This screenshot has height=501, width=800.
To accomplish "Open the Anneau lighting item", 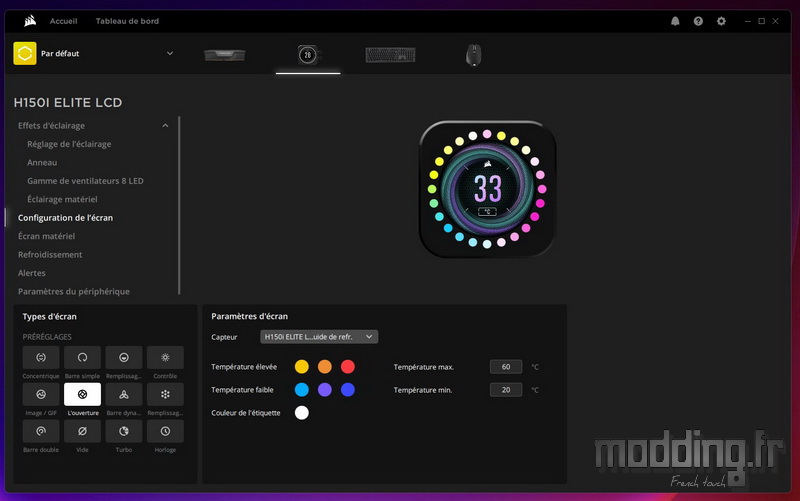I will pos(42,162).
